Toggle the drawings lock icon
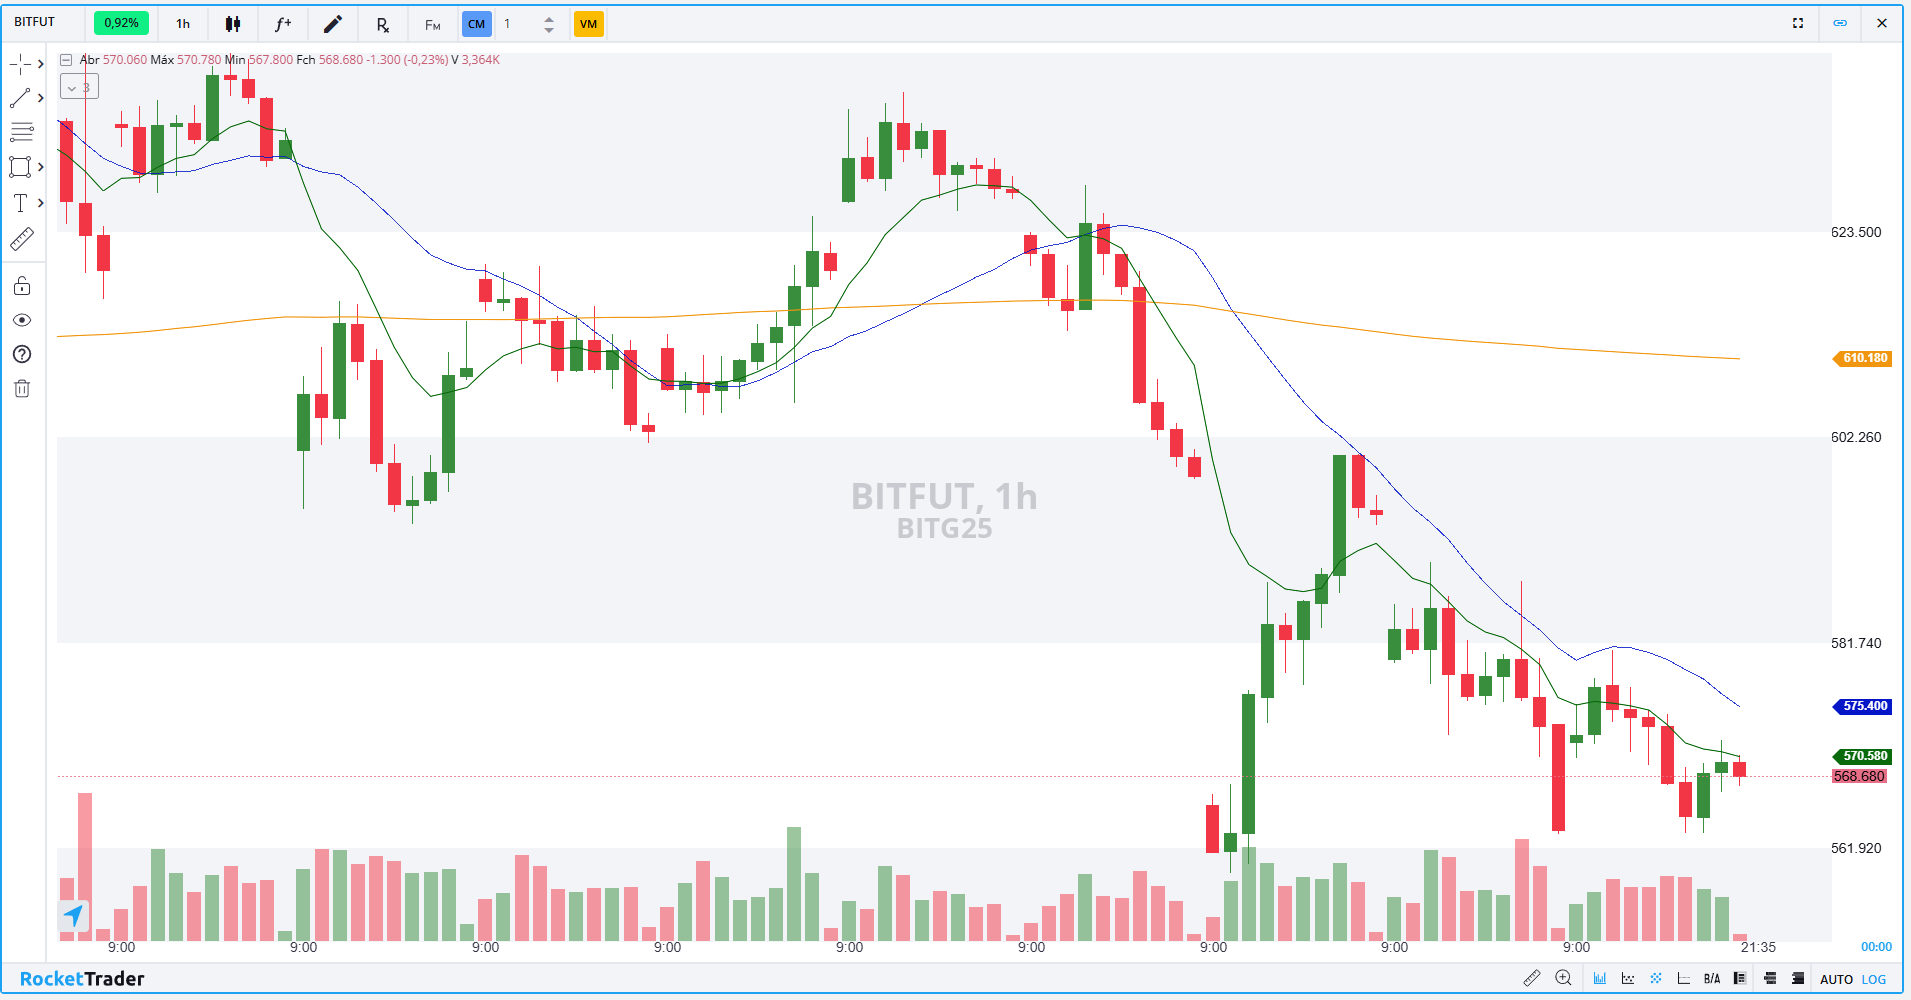Viewport: 1911px width, 1000px height. pyautogui.click(x=21, y=285)
